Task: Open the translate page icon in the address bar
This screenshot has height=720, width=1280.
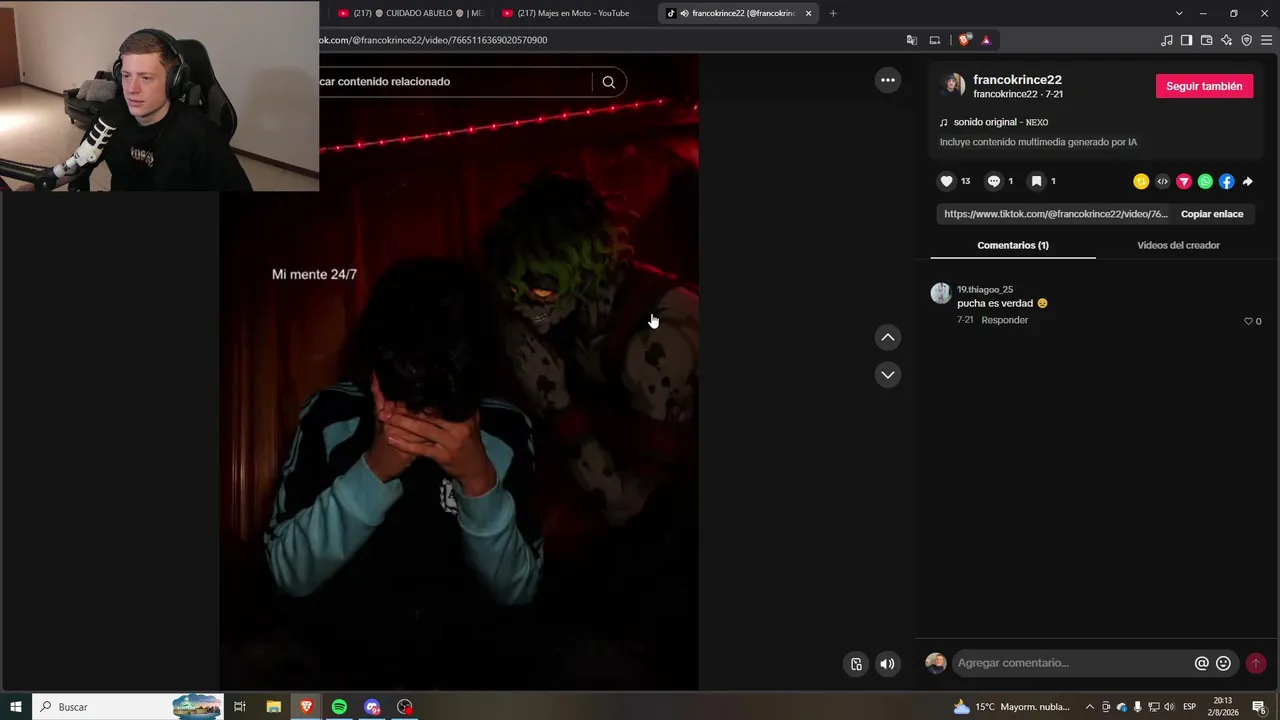Action: [912, 40]
